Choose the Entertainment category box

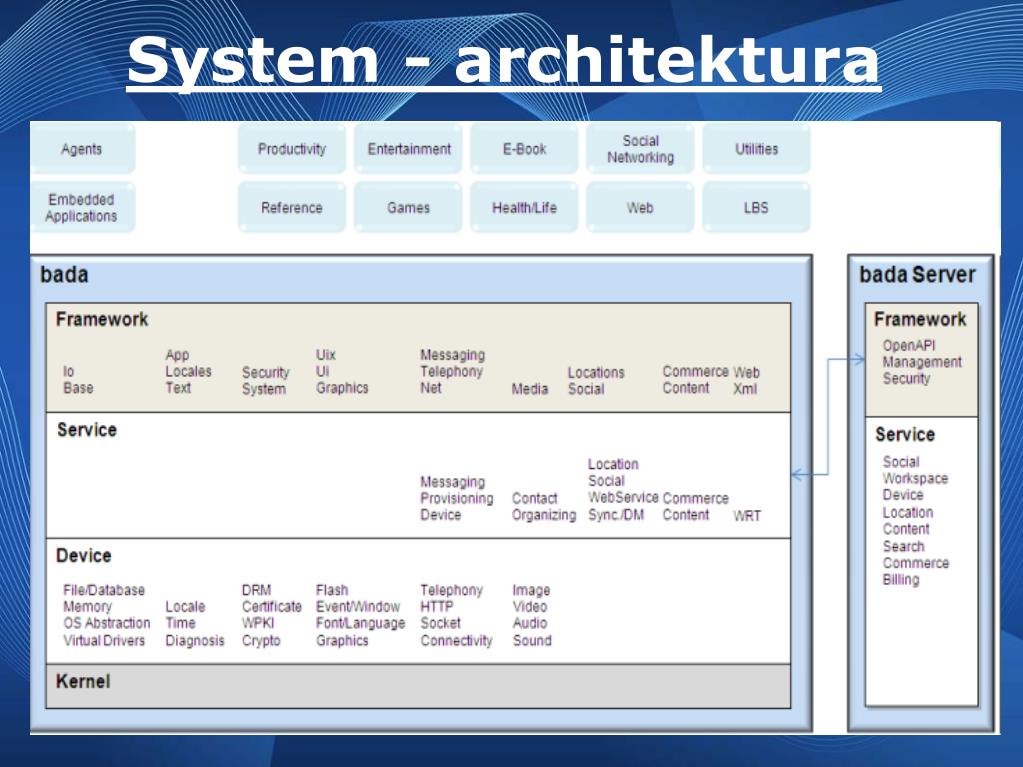[408, 149]
